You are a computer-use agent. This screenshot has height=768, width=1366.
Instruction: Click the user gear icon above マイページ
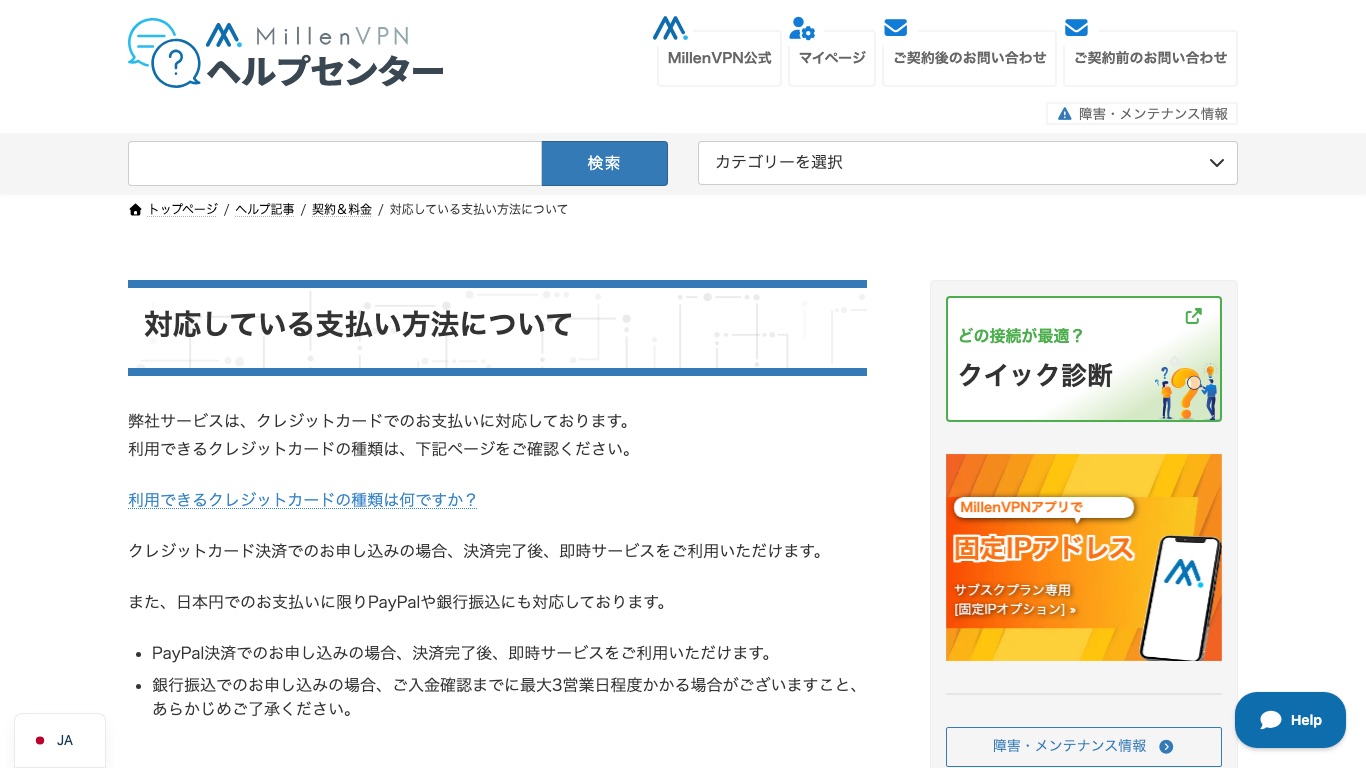click(802, 28)
